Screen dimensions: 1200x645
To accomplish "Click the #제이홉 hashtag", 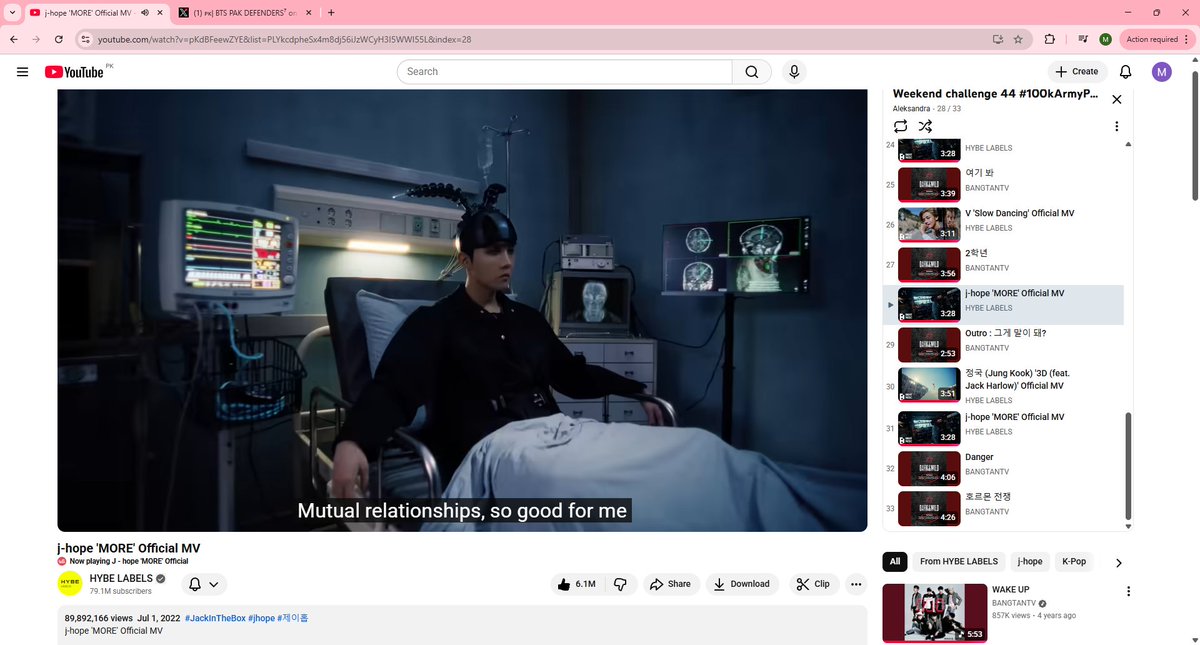I will [293, 618].
